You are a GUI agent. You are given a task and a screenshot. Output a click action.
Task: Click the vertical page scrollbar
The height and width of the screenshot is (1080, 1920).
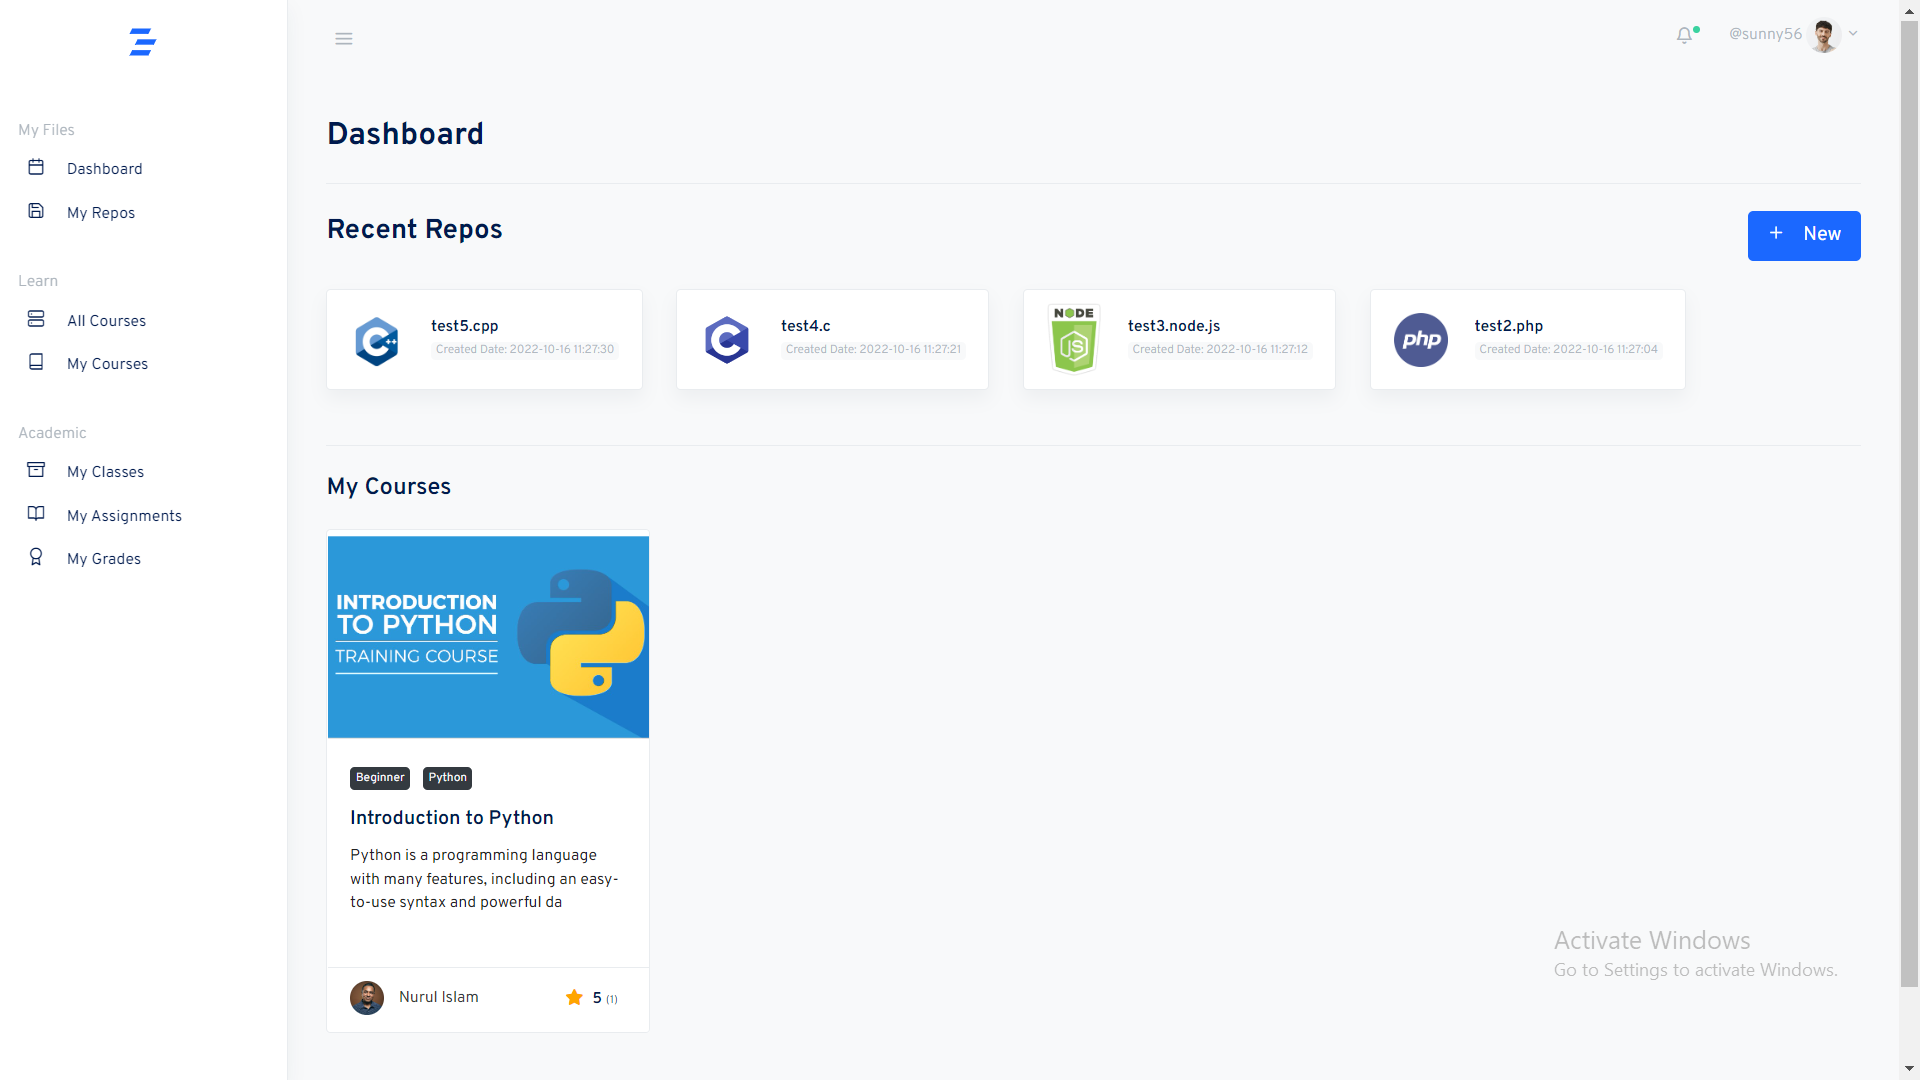coord(1910,502)
